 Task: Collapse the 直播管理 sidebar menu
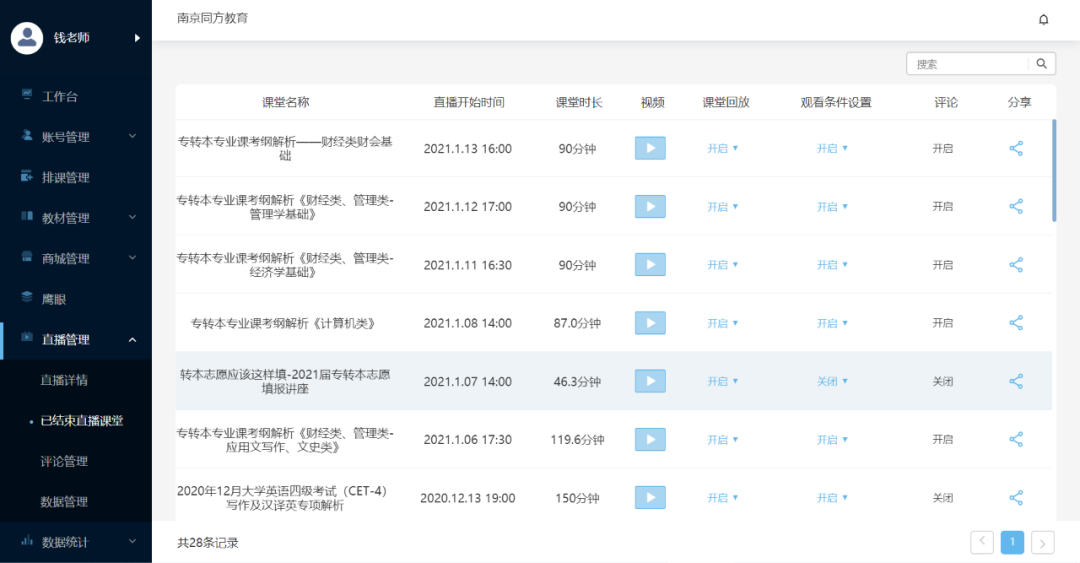point(76,340)
